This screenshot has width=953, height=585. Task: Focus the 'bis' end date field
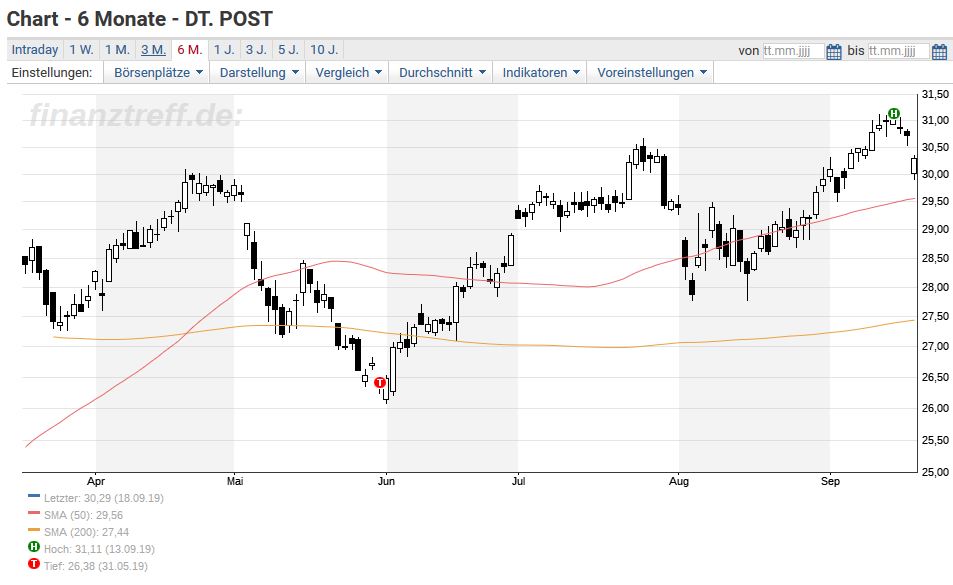pos(898,51)
